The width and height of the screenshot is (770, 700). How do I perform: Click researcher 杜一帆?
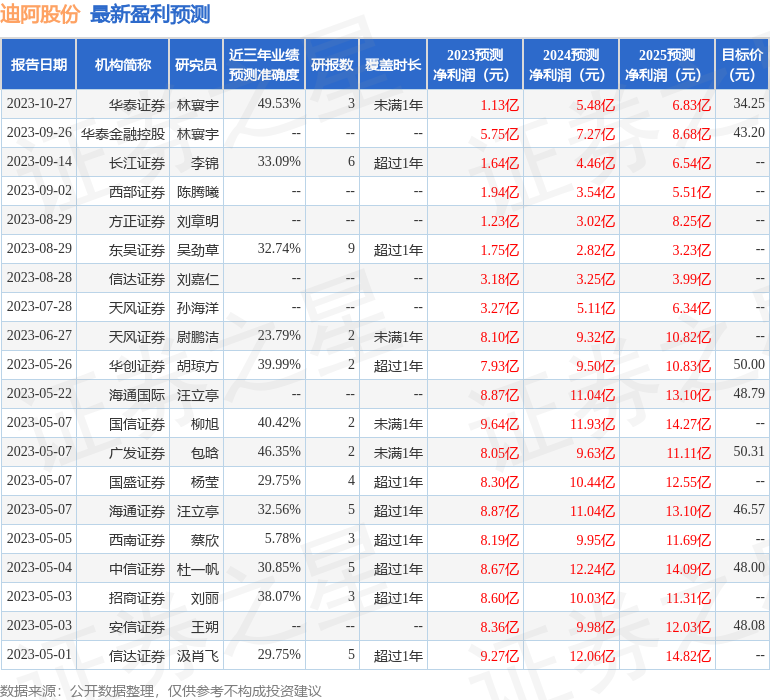coord(198,569)
